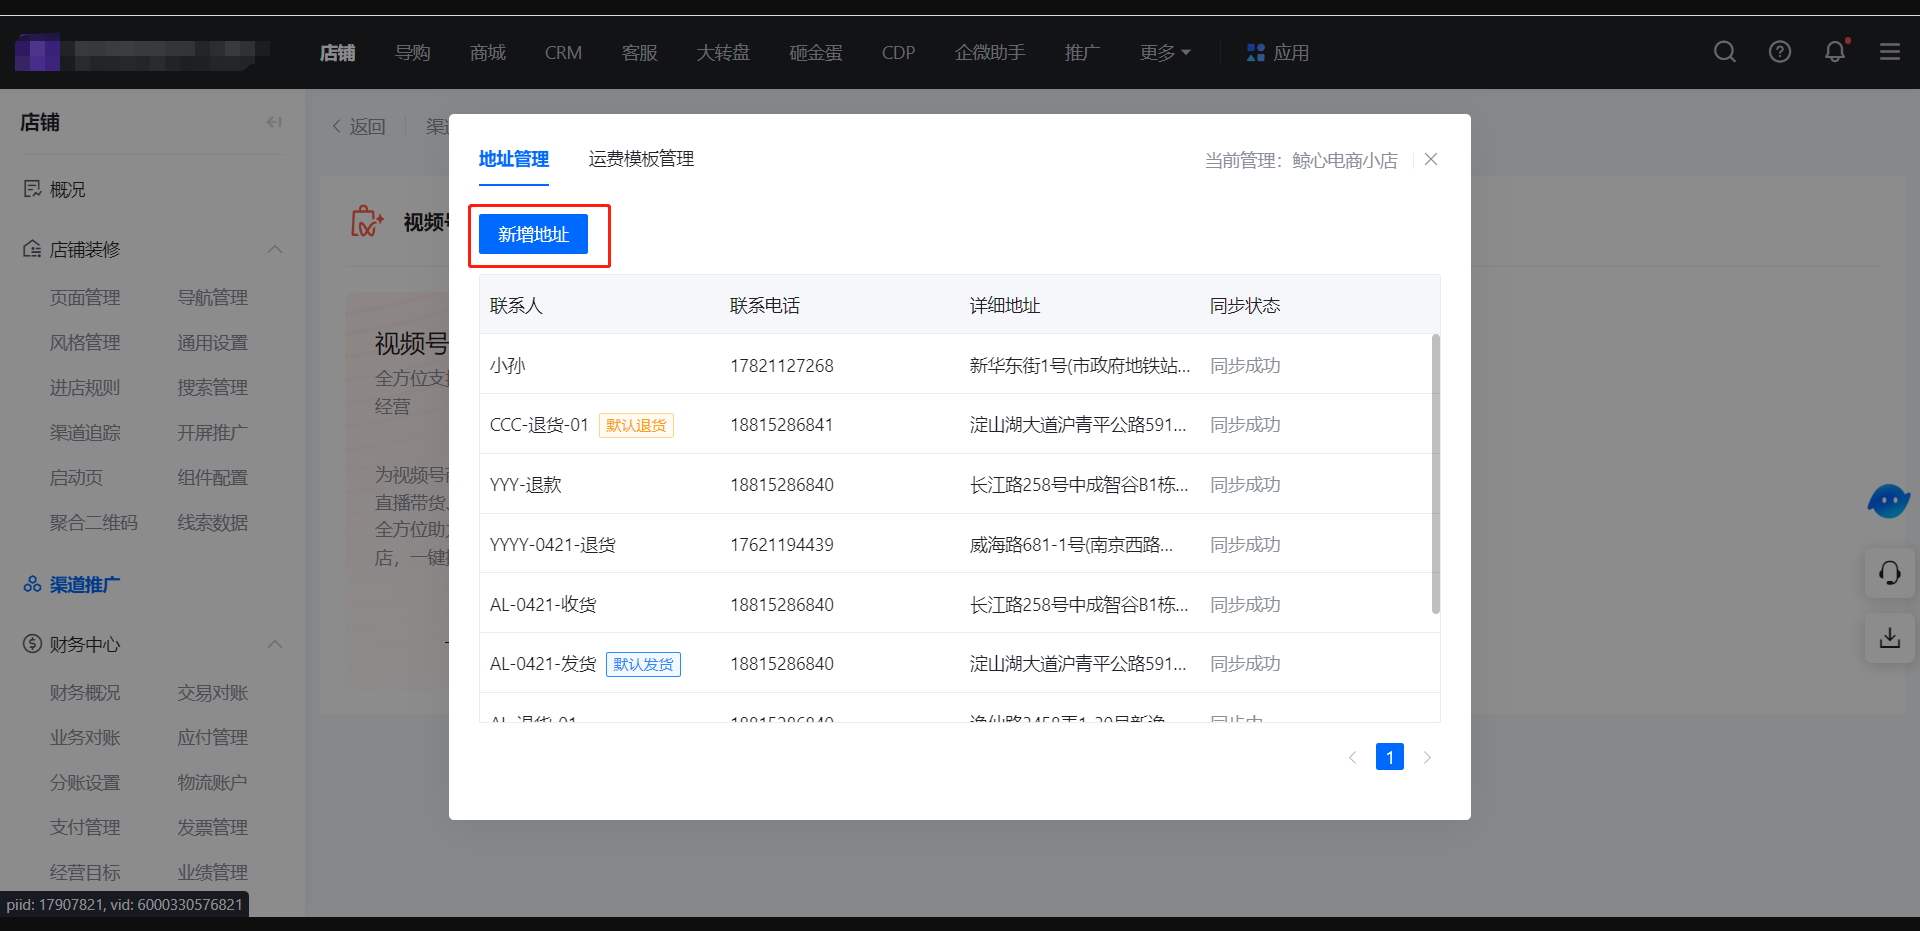
Task: Open the help question mark icon
Action: pyautogui.click(x=1780, y=51)
